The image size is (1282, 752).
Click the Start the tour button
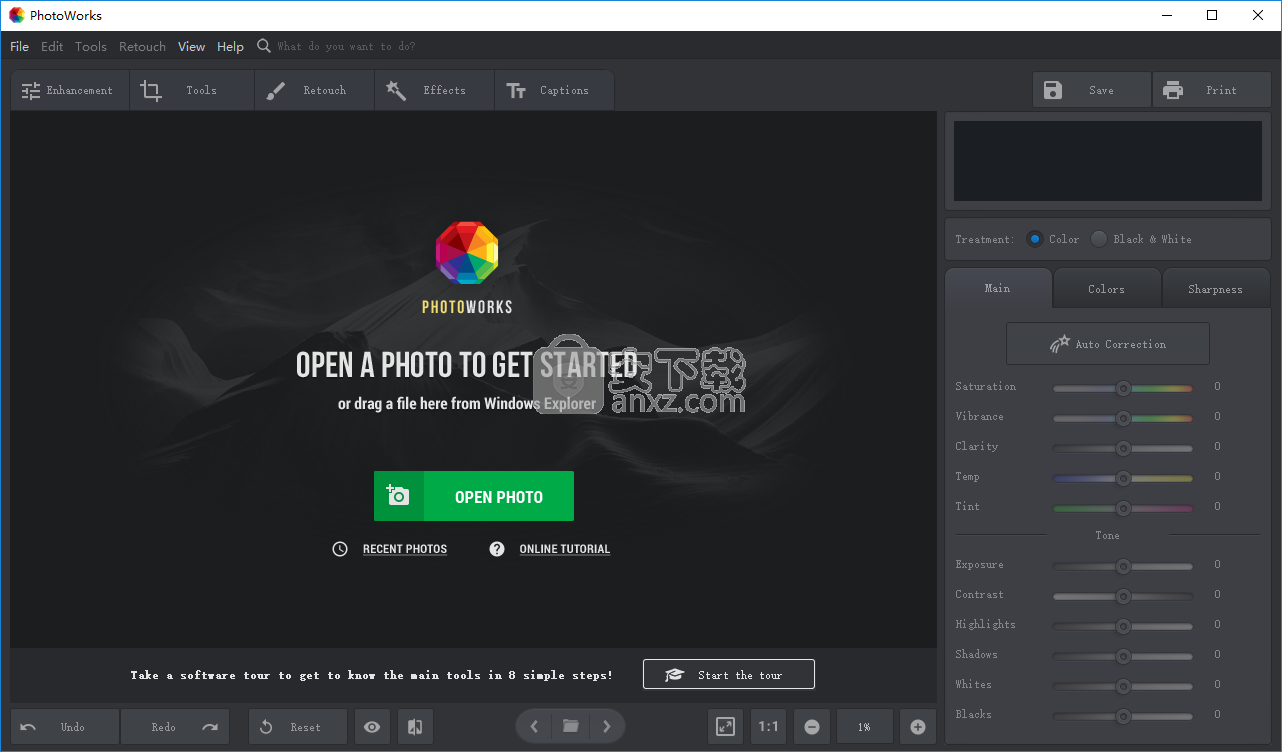tap(729, 674)
